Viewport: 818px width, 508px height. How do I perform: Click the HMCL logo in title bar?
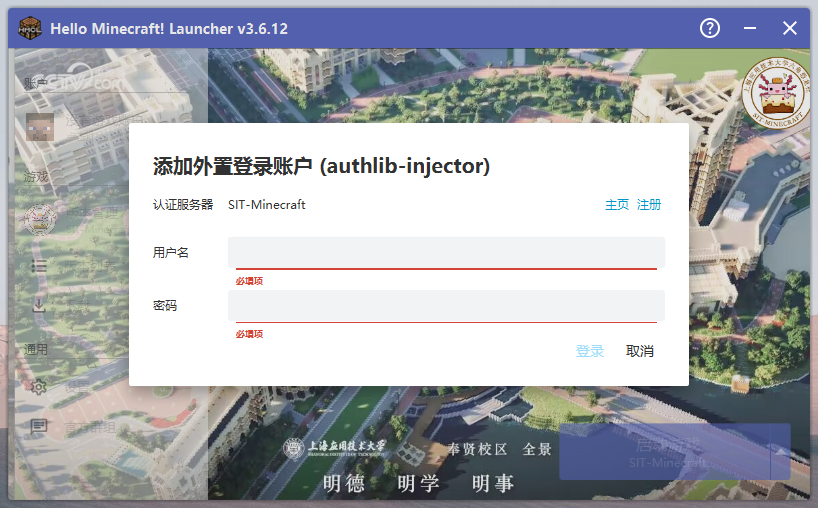(30, 28)
